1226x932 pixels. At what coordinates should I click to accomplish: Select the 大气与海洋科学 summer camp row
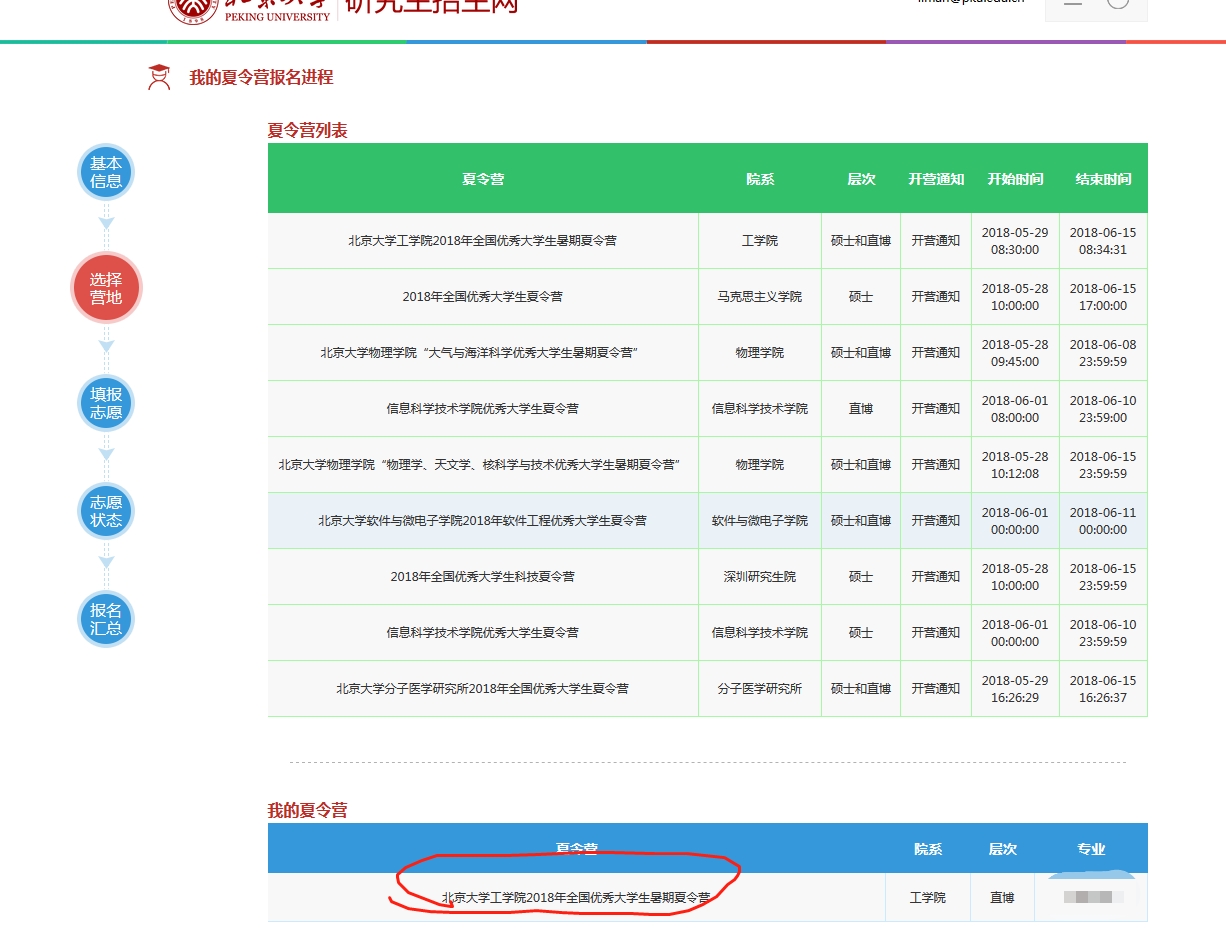[479, 353]
